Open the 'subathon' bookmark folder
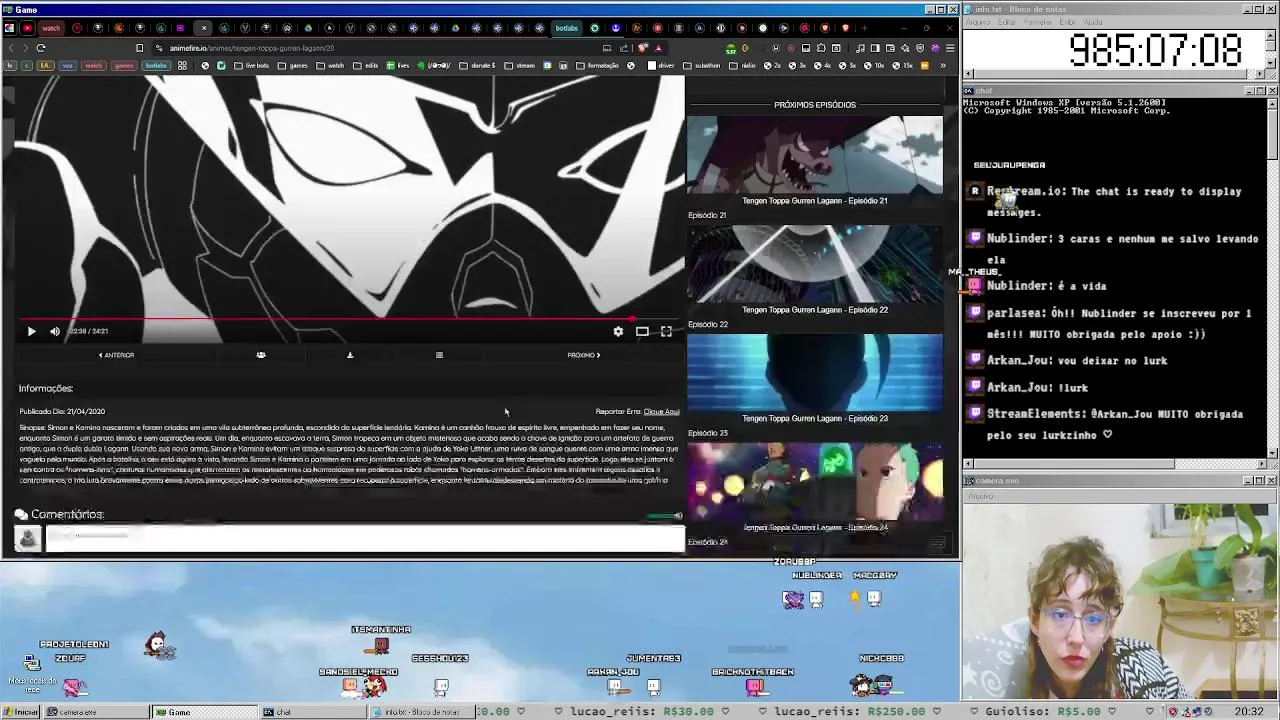The width and height of the screenshot is (1280, 720). pyautogui.click(x=701, y=66)
